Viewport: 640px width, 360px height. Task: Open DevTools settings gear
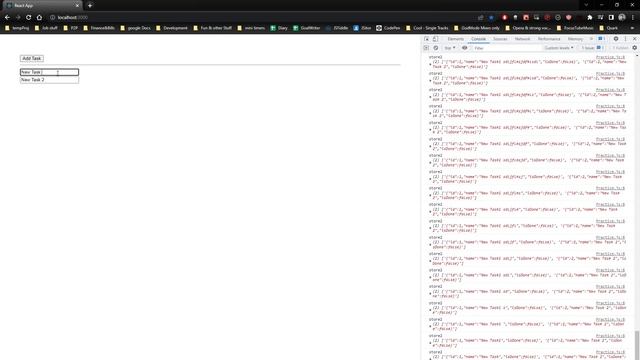pos(616,39)
